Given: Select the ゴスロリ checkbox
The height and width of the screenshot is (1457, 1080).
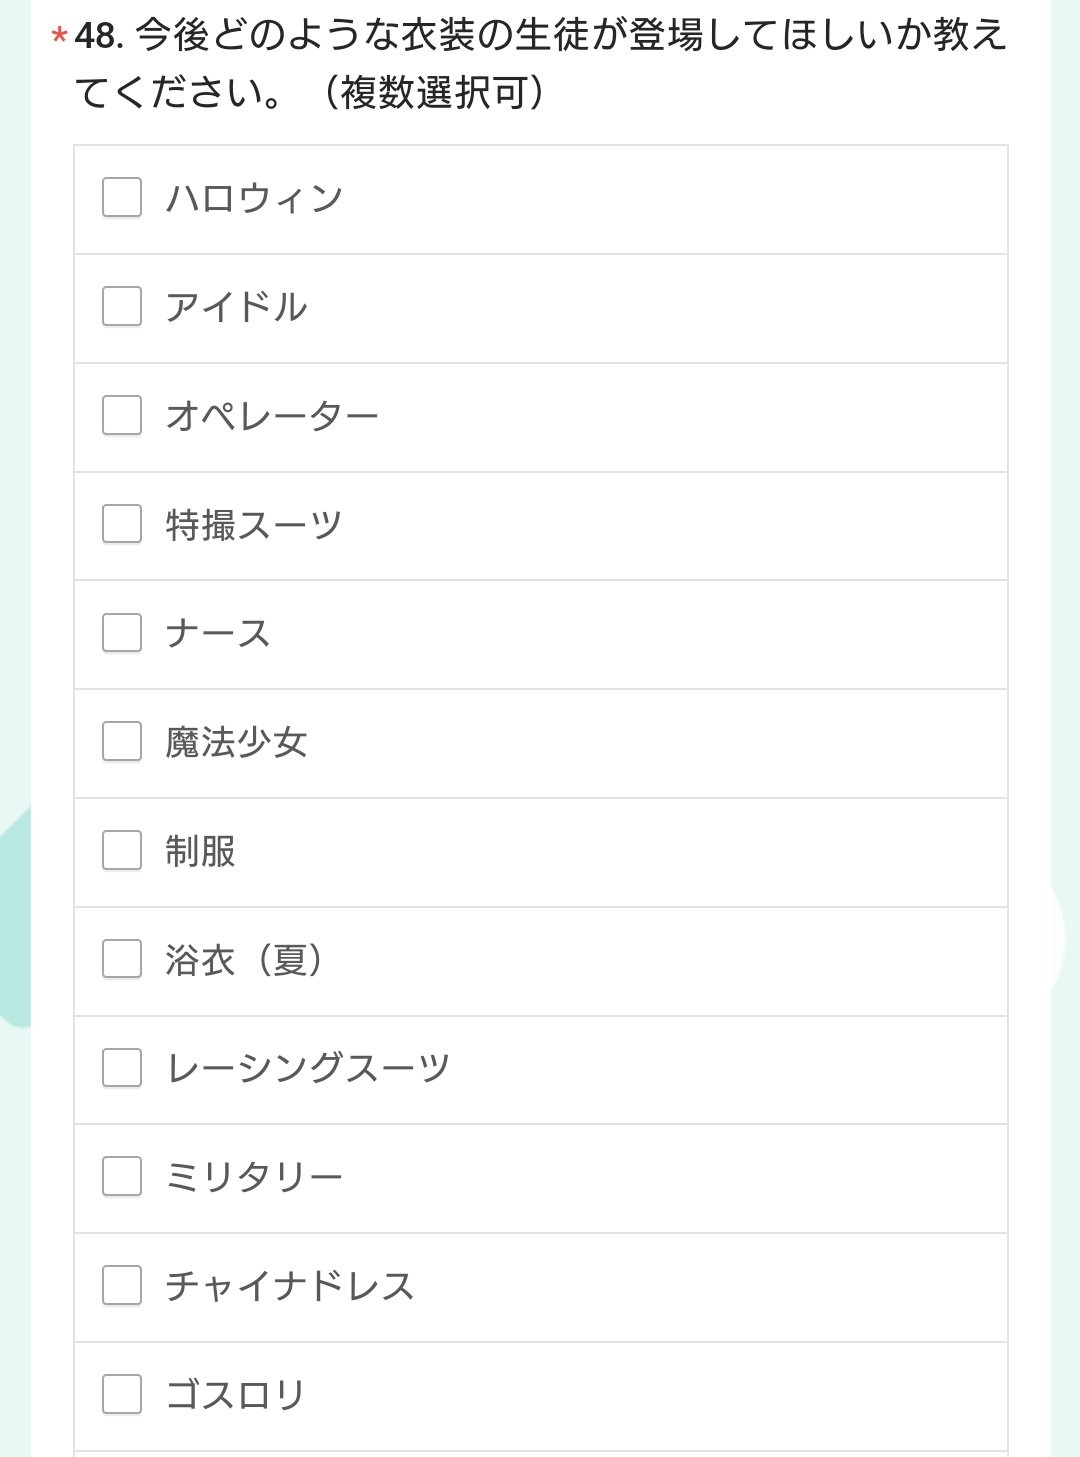Looking at the screenshot, I should (122, 1393).
